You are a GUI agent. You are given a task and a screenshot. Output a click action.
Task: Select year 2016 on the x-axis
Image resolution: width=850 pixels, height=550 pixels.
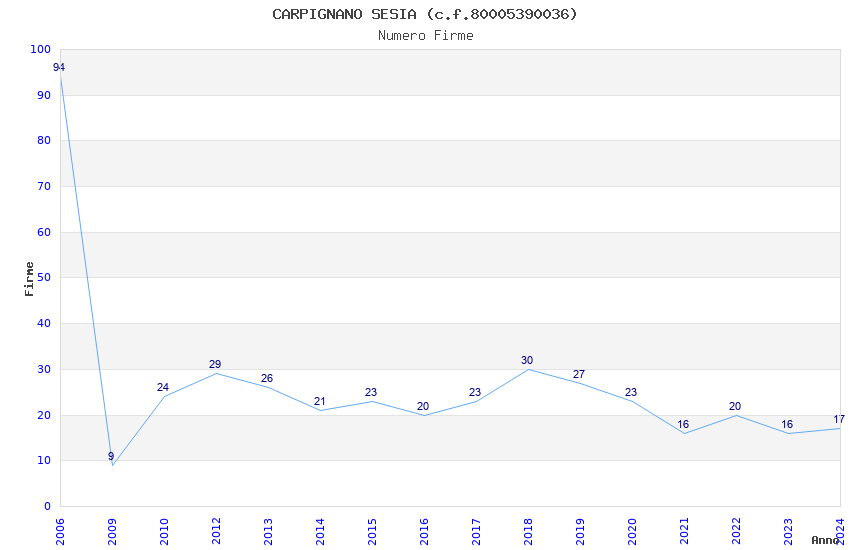(x=424, y=532)
